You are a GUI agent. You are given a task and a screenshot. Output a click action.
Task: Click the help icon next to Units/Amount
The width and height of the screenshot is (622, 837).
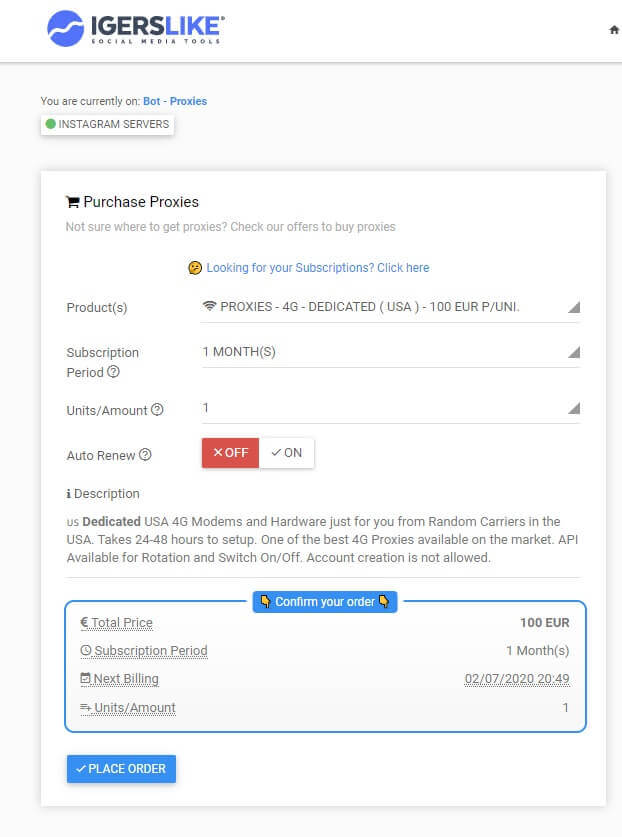pos(157,410)
